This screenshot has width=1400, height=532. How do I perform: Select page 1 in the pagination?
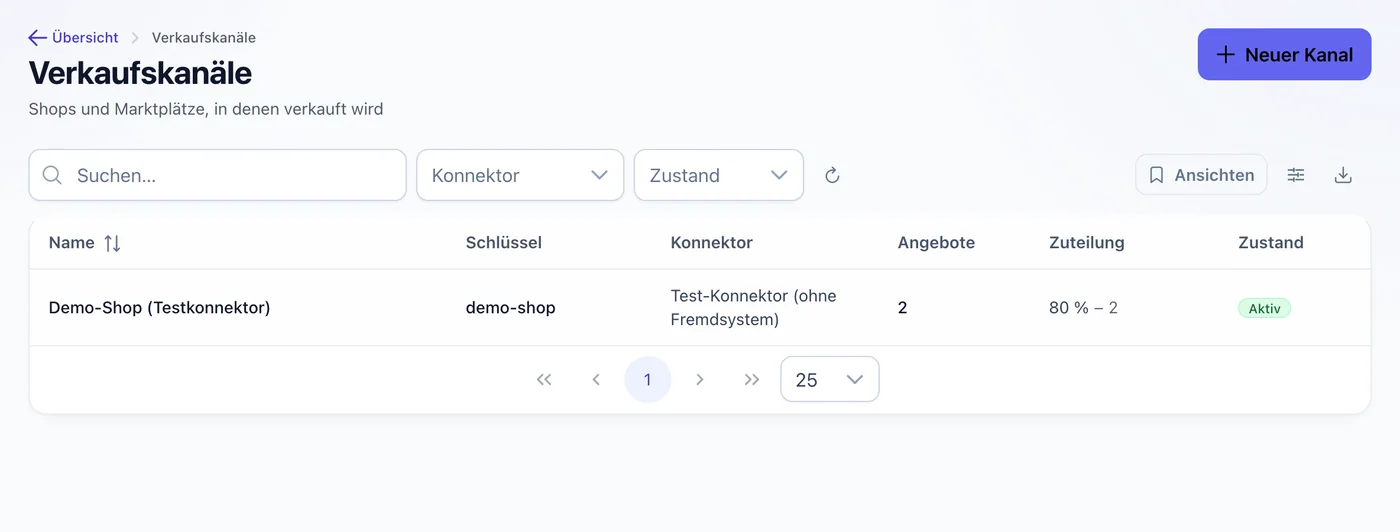coord(648,380)
